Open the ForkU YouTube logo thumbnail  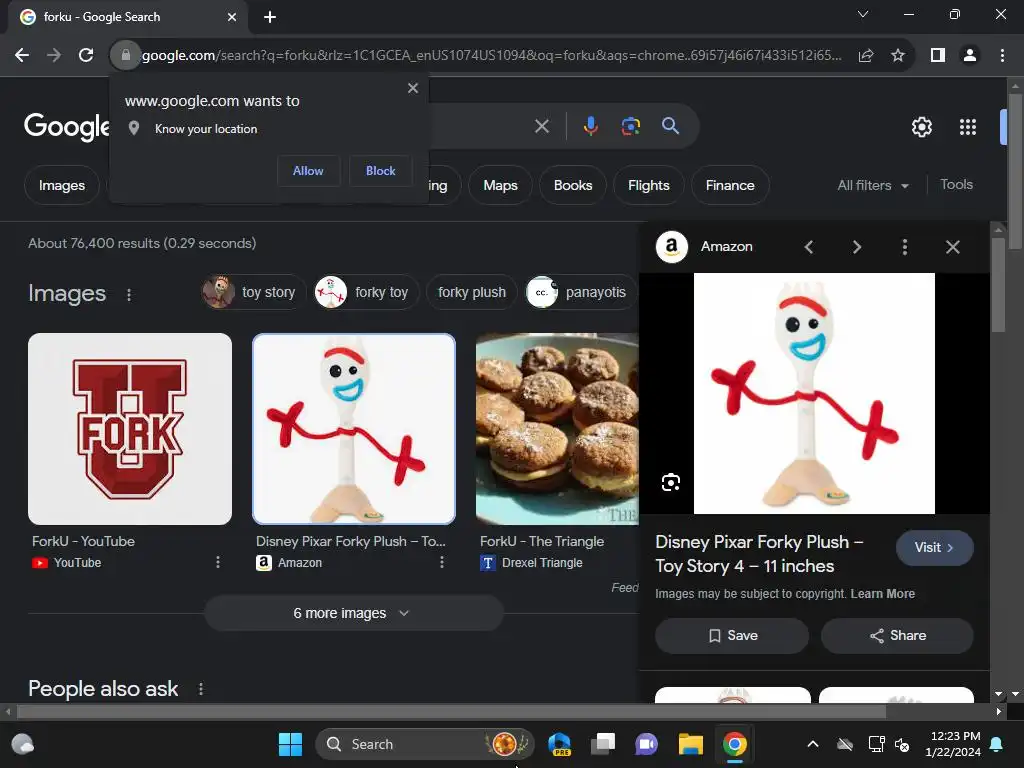[130, 429]
